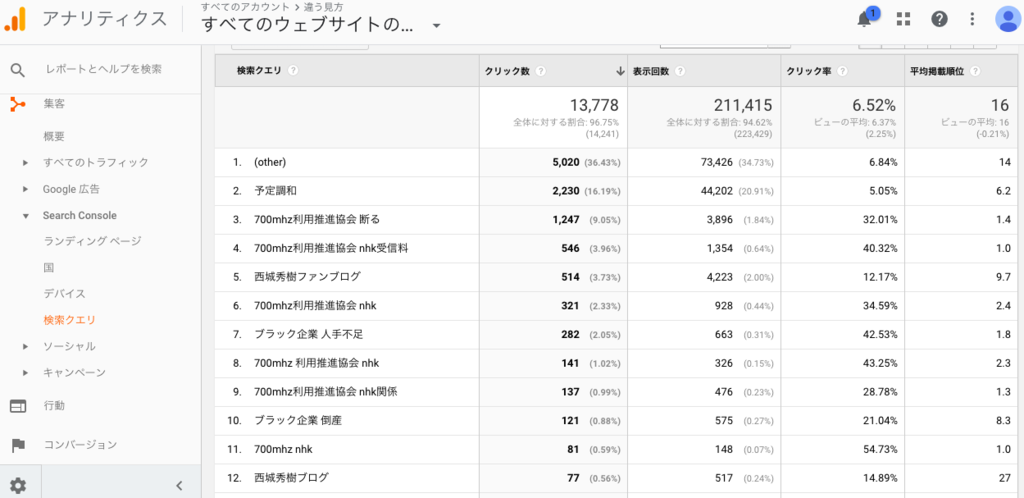
Task: Open the 集客 section
Action: click(x=54, y=103)
